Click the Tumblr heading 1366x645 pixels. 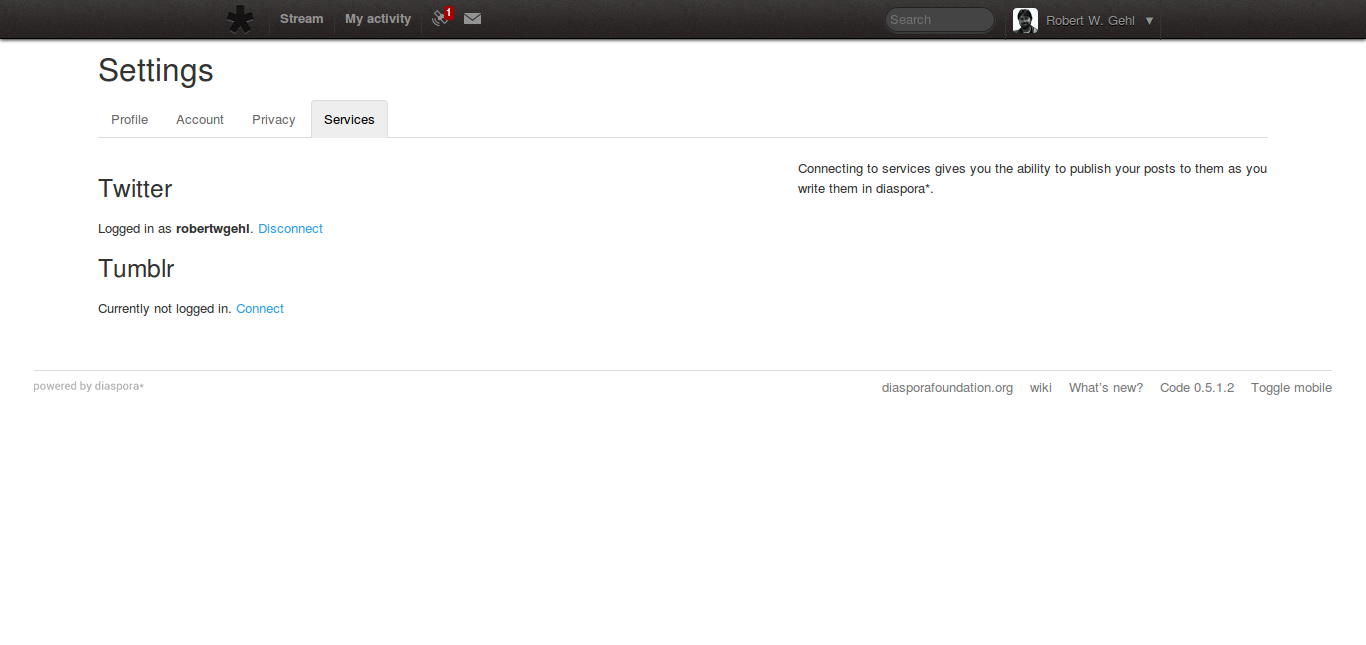point(136,269)
